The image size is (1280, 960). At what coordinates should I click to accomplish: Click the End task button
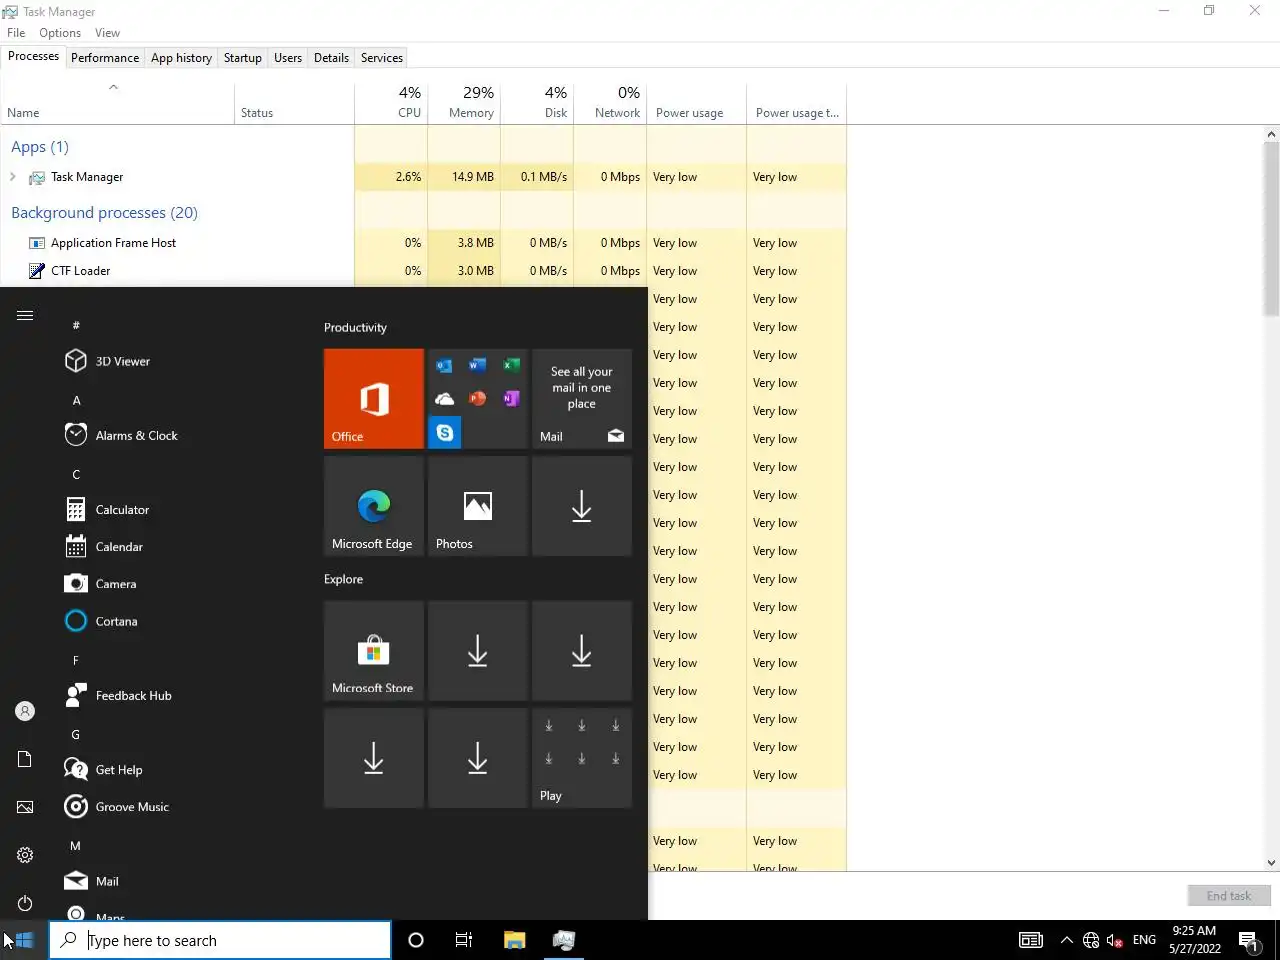coord(1229,896)
